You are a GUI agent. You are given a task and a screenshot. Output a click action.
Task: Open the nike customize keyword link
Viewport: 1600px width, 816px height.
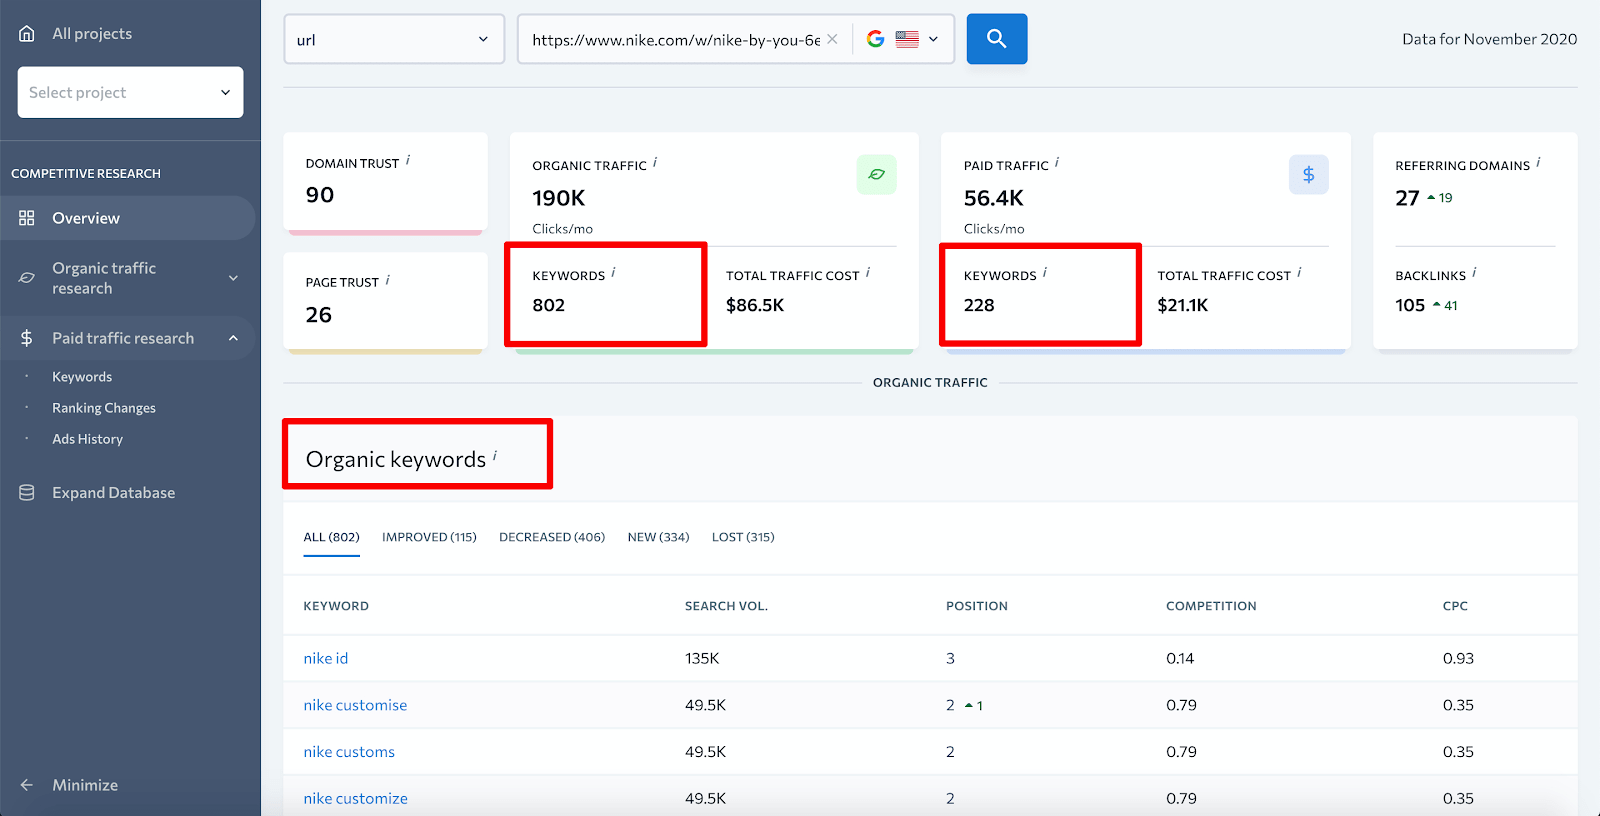pos(355,798)
